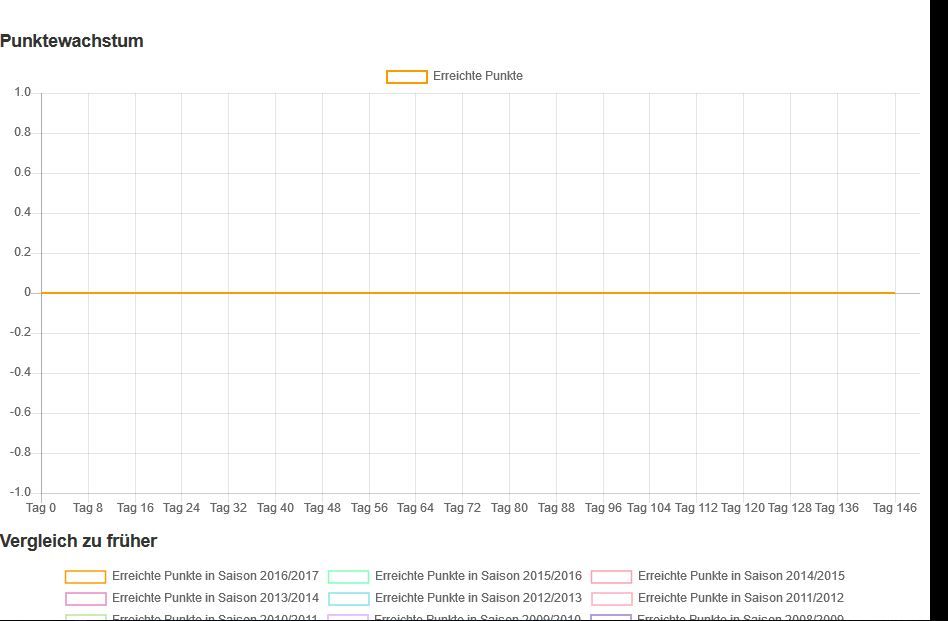Click the 'Erreichte Punkte' legend label
Image resolution: width=948 pixels, height=621 pixels.
coord(477,76)
